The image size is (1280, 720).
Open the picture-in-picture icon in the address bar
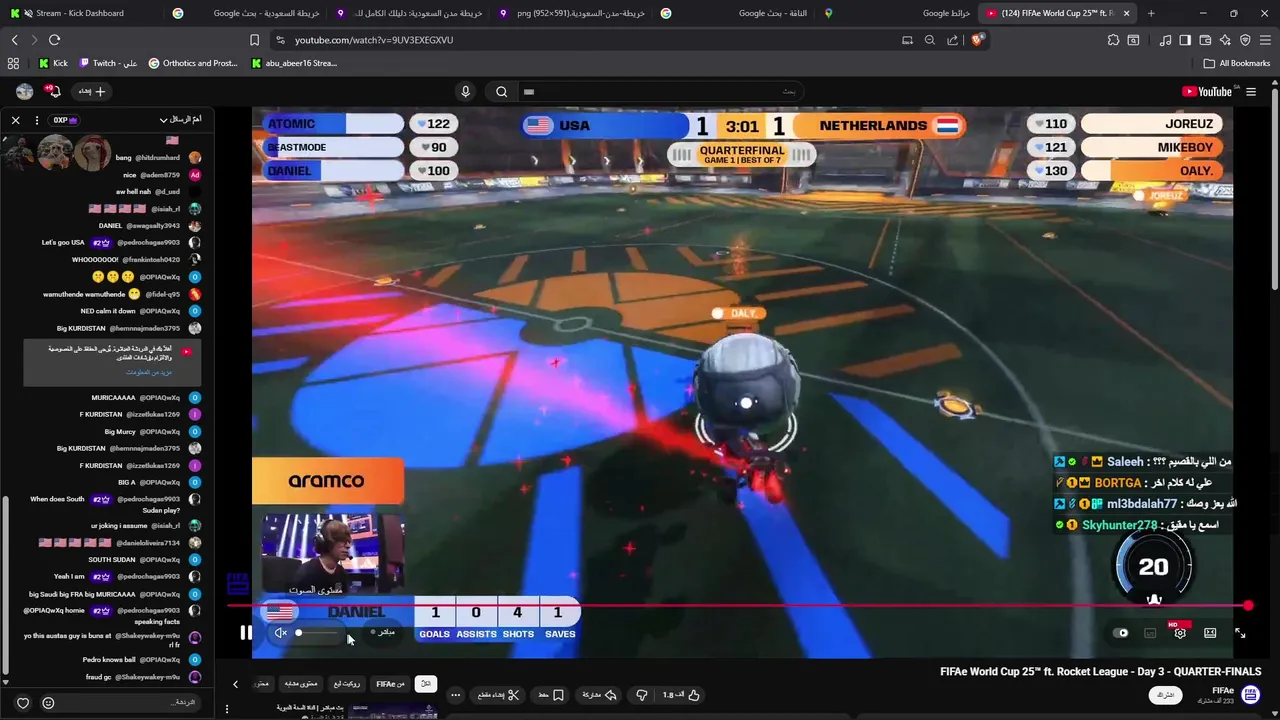[x=907, y=40]
